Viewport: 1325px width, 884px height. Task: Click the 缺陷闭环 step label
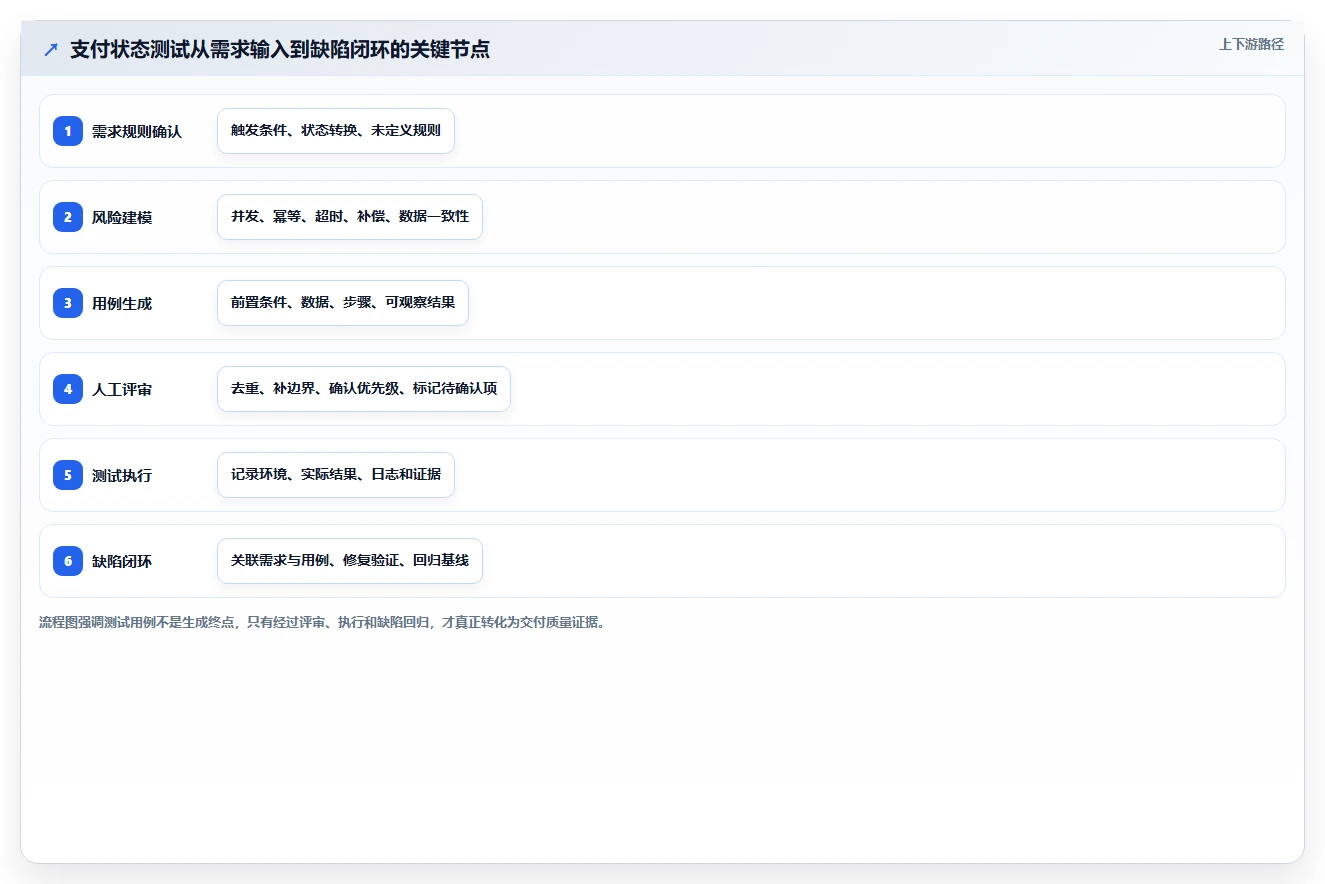(122, 561)
